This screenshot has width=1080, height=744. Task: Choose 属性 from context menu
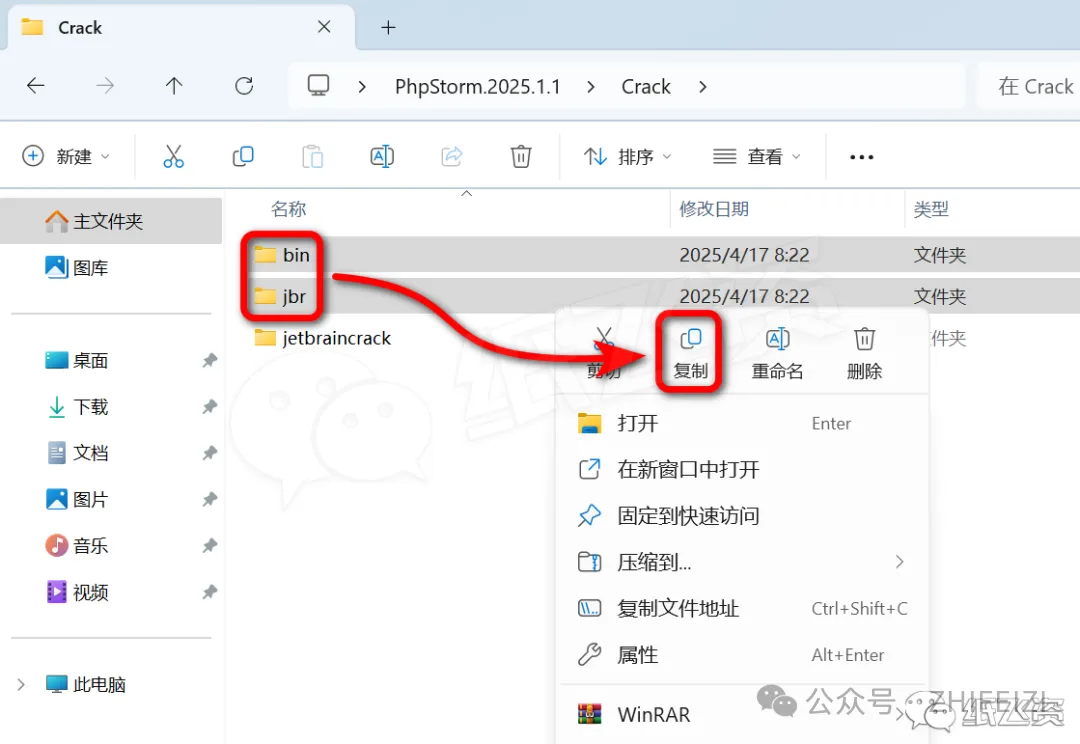click(742, 654)
